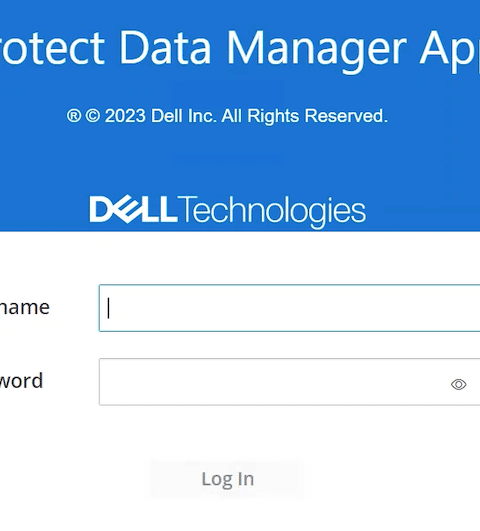Click the partially visible Username label

24,307
